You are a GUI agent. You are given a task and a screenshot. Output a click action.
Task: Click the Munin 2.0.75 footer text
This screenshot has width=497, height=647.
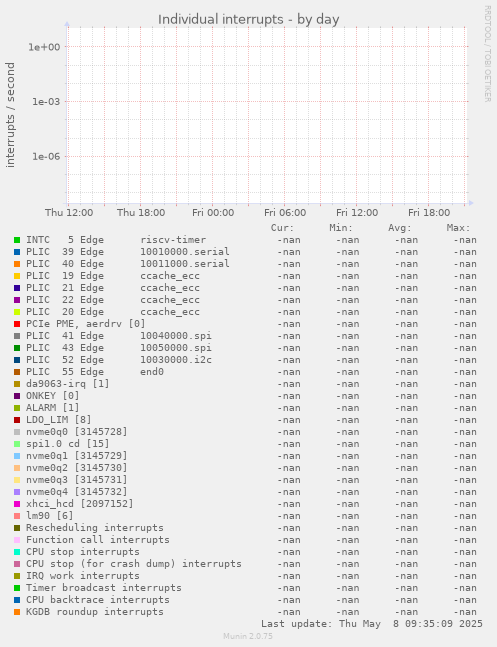pos(248,636)
